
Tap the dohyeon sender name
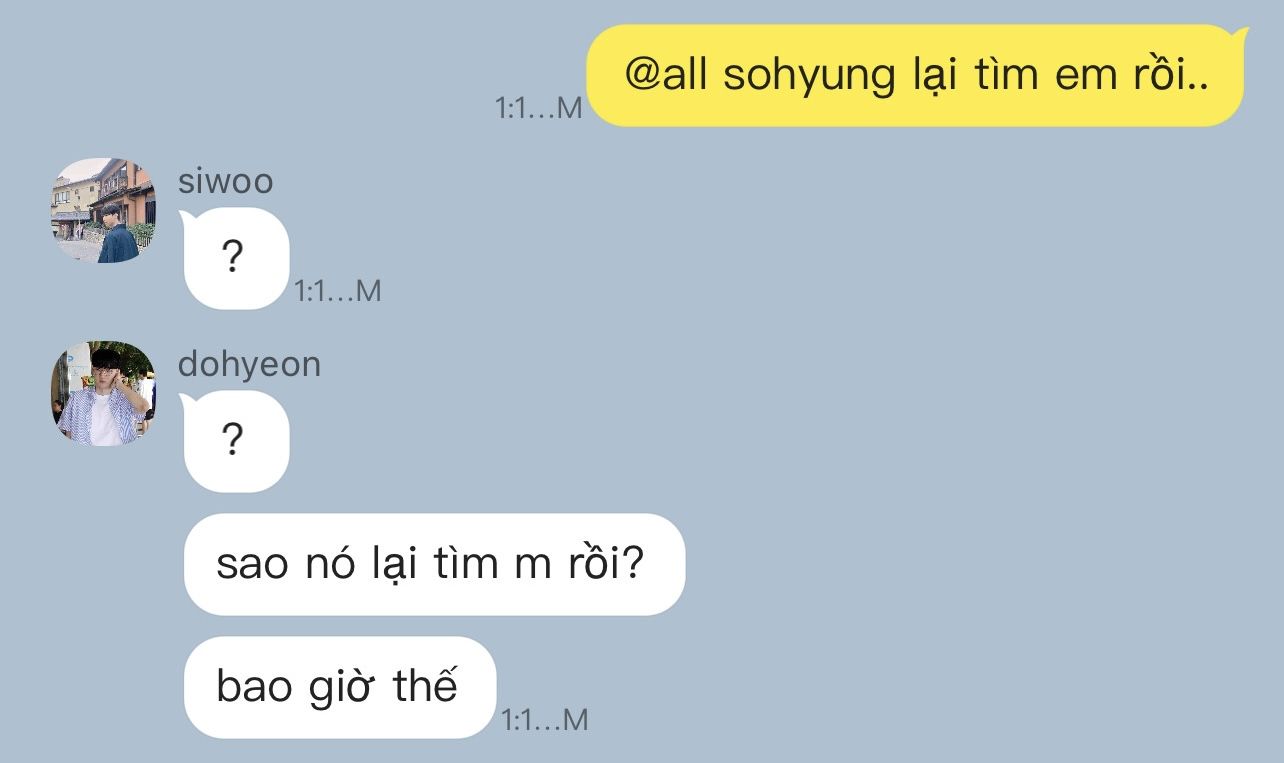coord(249,364)
